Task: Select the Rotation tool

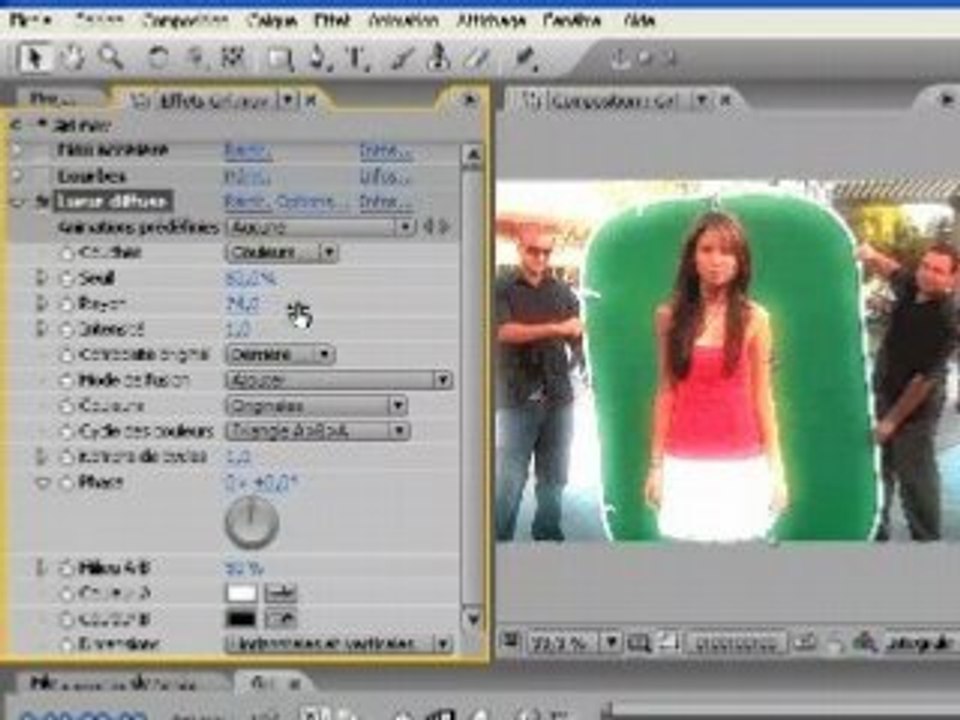Action: 159,59
